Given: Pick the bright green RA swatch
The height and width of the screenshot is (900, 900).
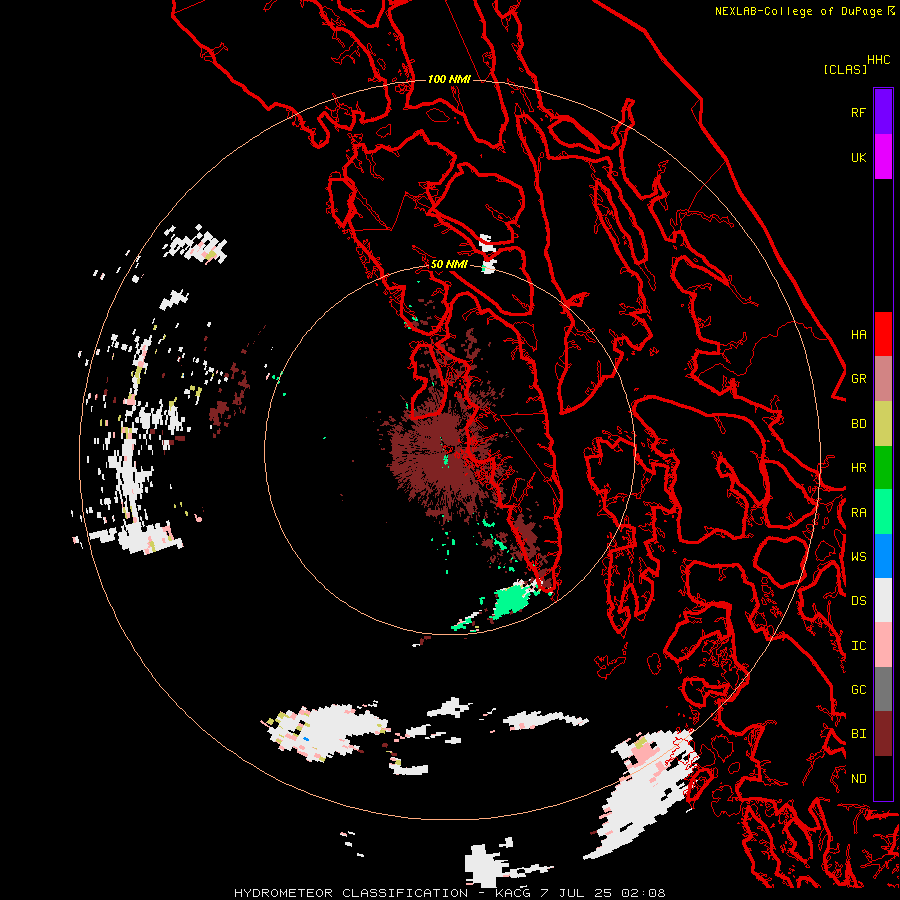Looking at the screenshot, I should click(883, 512).
